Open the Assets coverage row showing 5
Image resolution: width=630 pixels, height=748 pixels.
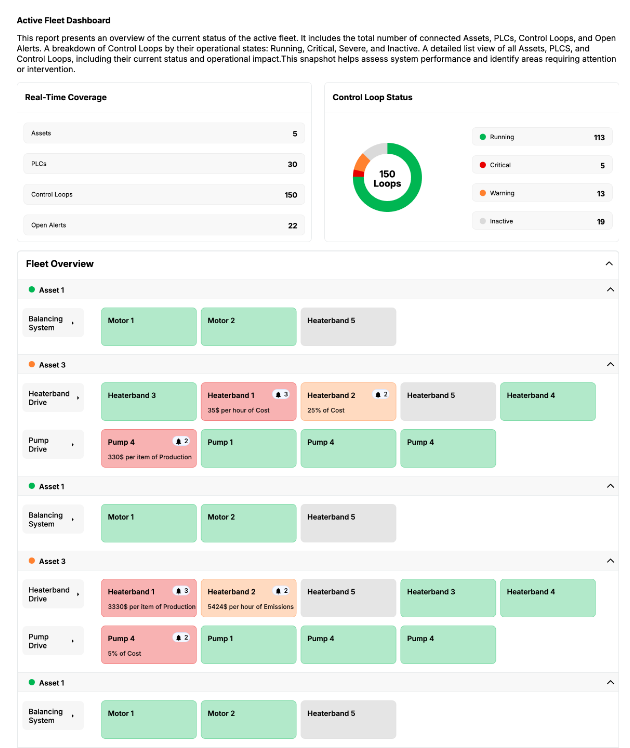pyautogui.click(x=164, y=133)
